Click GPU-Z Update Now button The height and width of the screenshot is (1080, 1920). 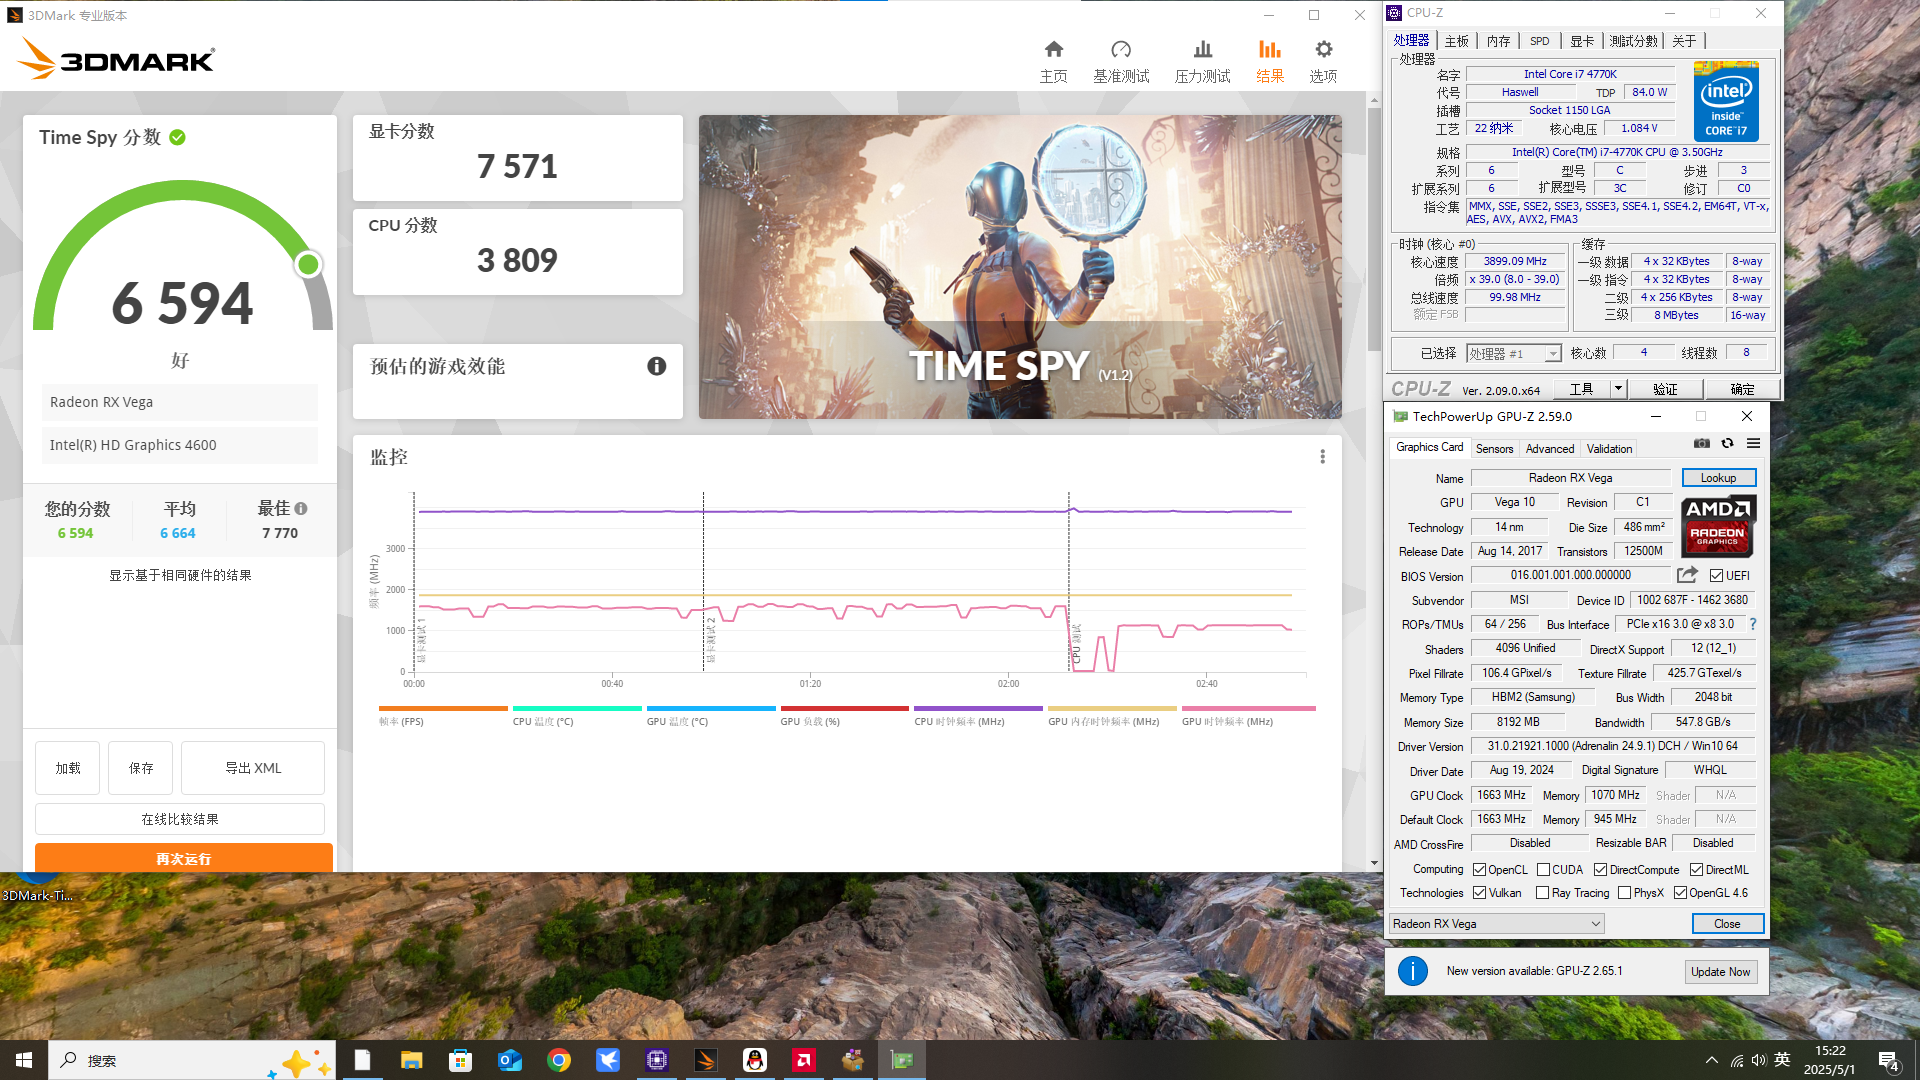pos(1720,972)
